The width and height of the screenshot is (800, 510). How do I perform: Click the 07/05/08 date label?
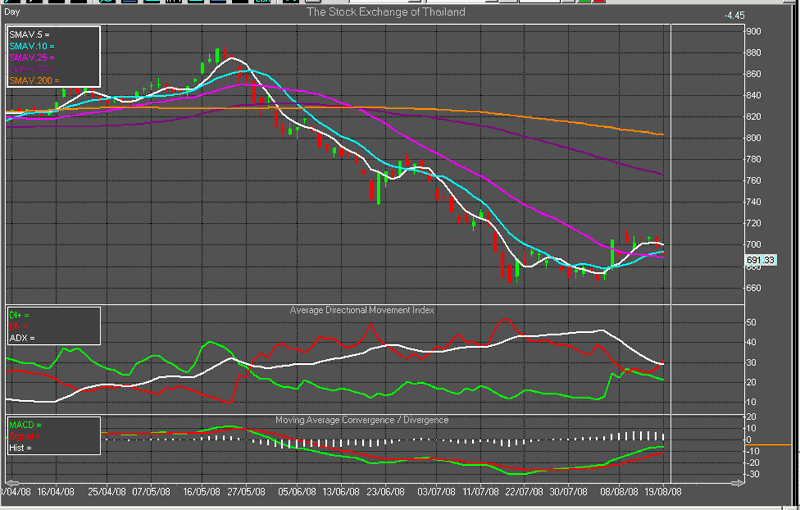(x=151, y=492)
